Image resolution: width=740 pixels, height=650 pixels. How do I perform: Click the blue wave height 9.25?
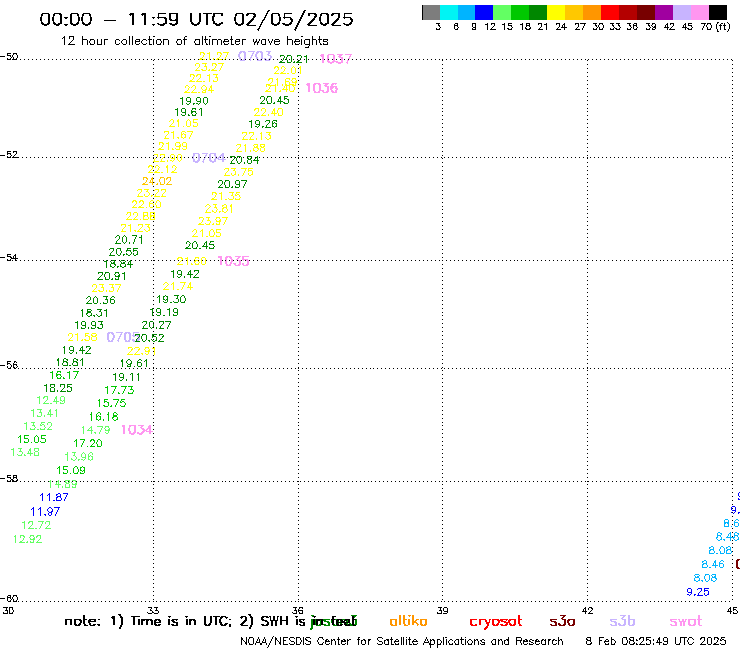pos(698,592)
